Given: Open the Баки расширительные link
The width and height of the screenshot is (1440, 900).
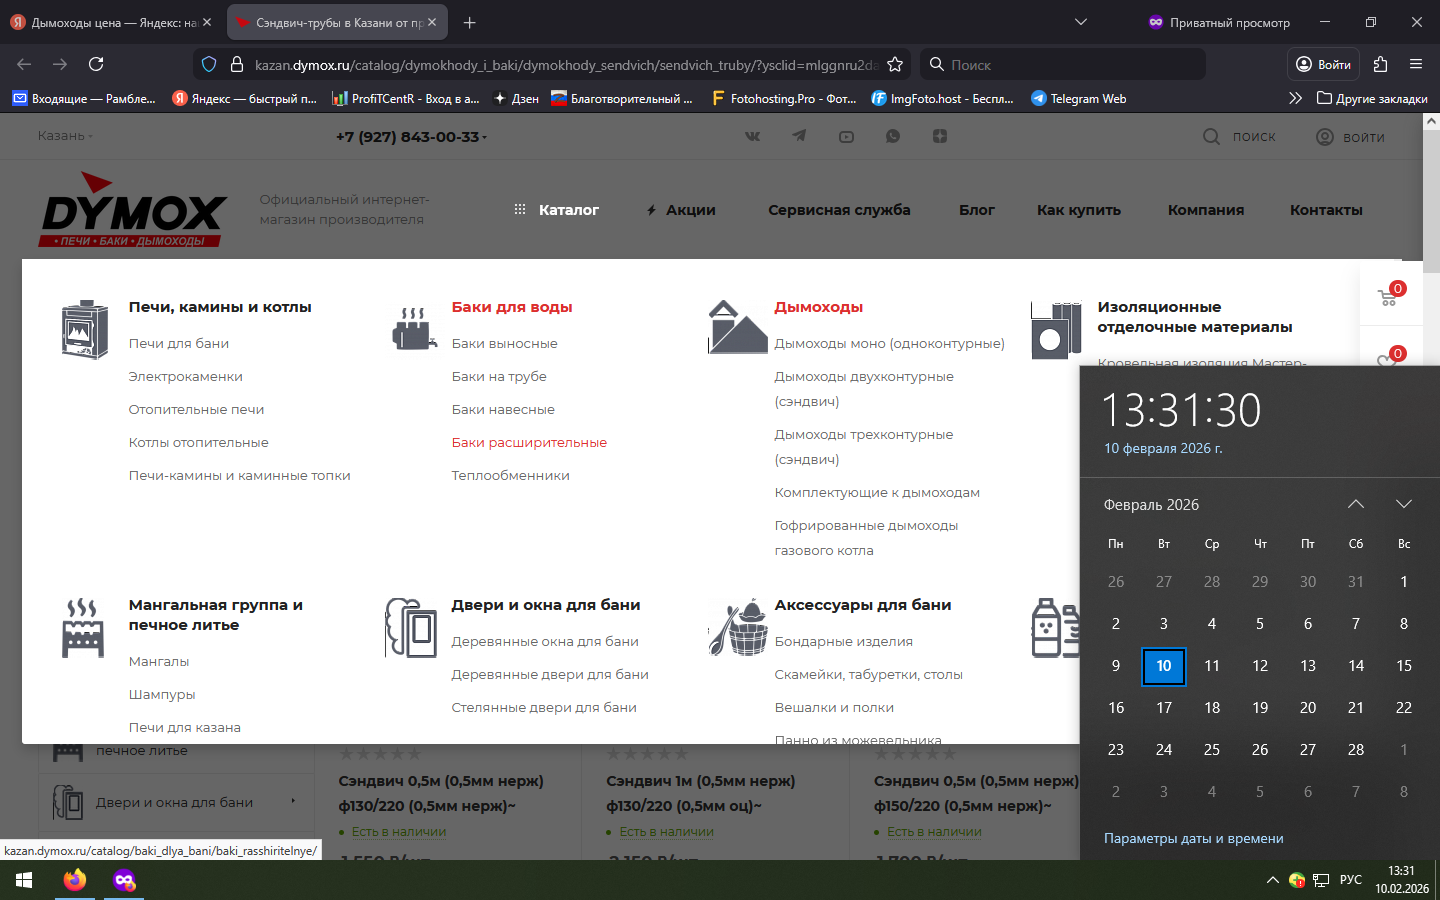Looking at the screenshot, I should 529,442.
